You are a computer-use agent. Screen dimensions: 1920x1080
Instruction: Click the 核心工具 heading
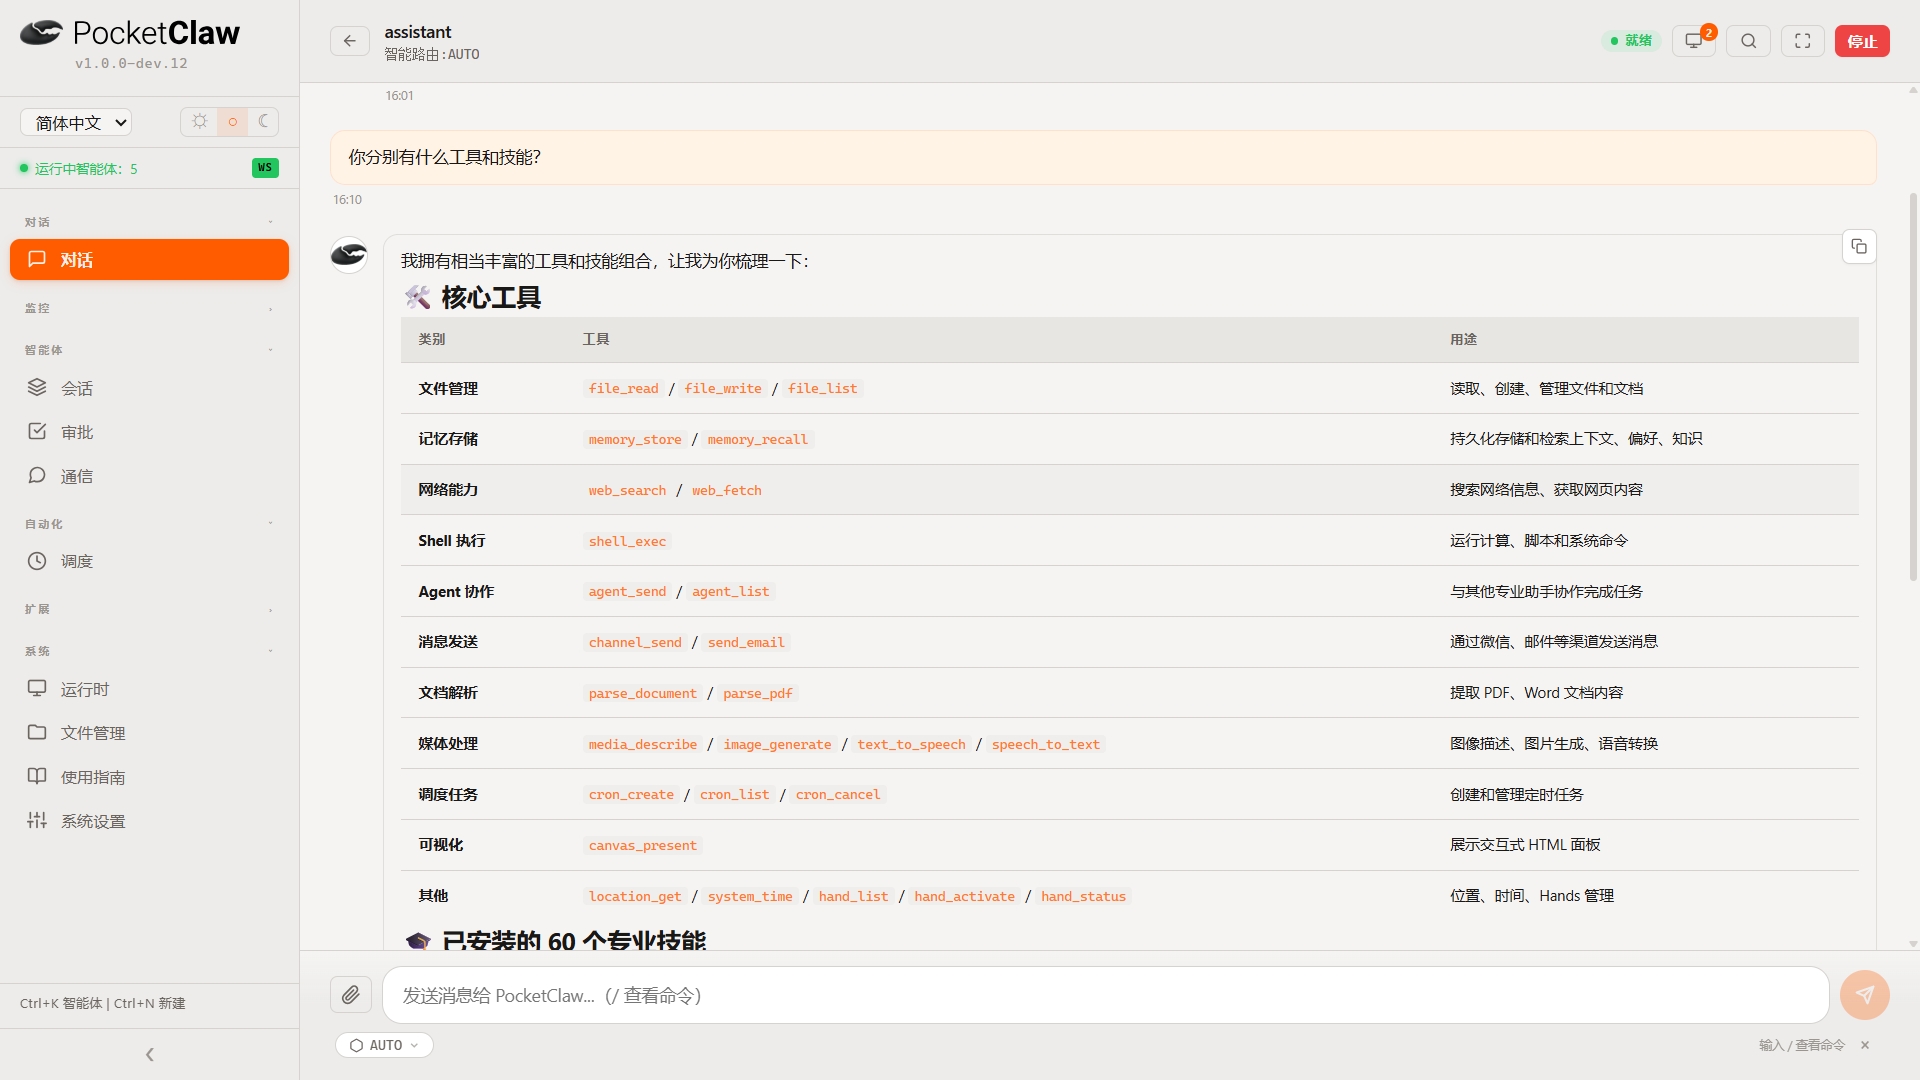[472, 297]
